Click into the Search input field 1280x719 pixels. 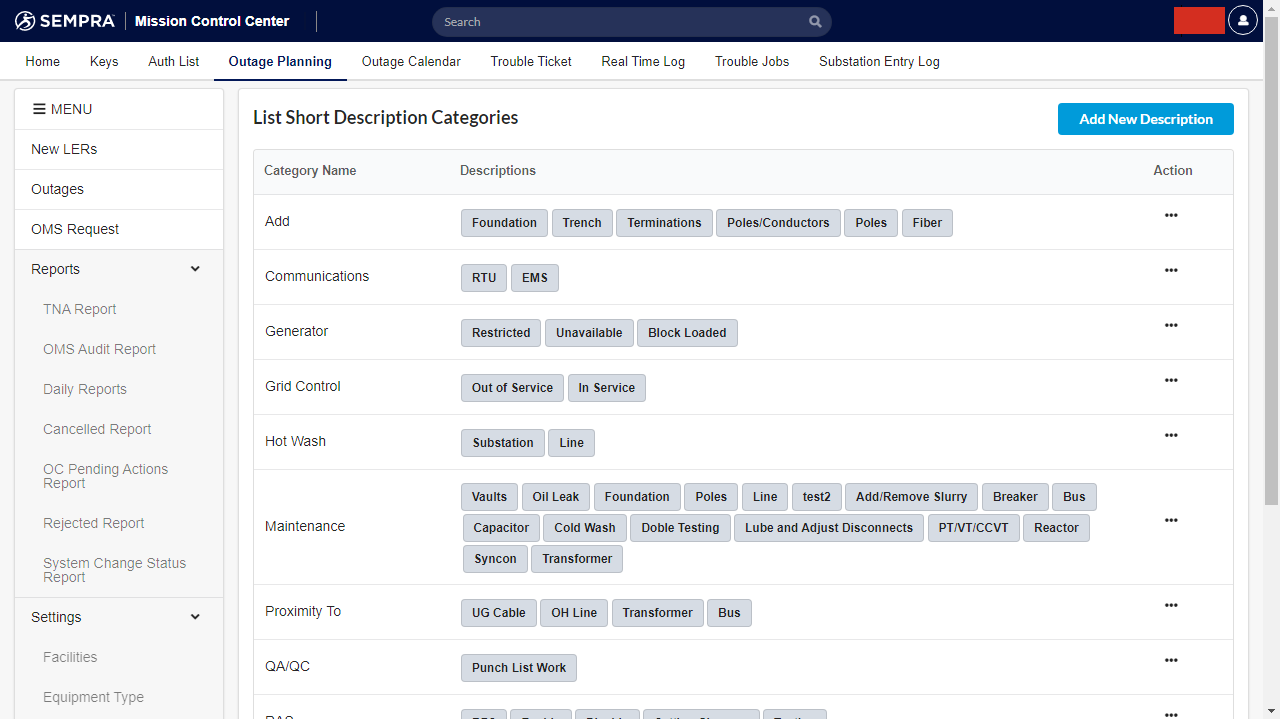click(x=620, y=22)
